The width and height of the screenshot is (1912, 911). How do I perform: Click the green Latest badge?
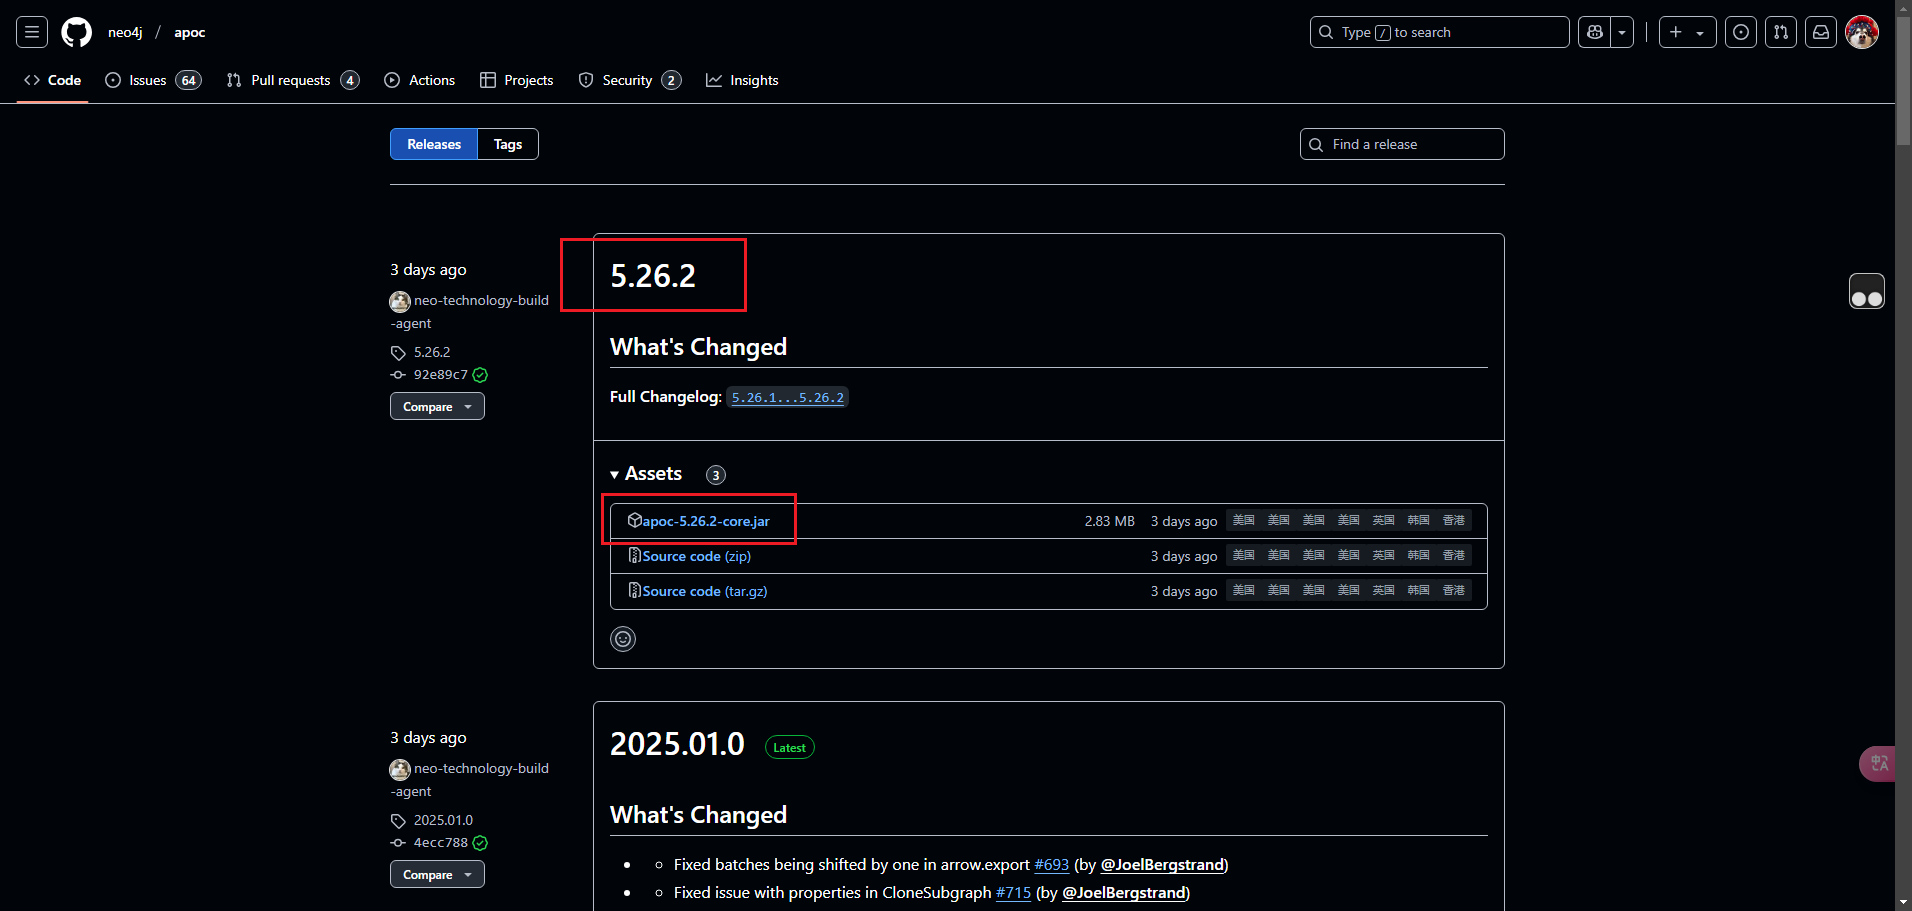(x=789, y=747)
